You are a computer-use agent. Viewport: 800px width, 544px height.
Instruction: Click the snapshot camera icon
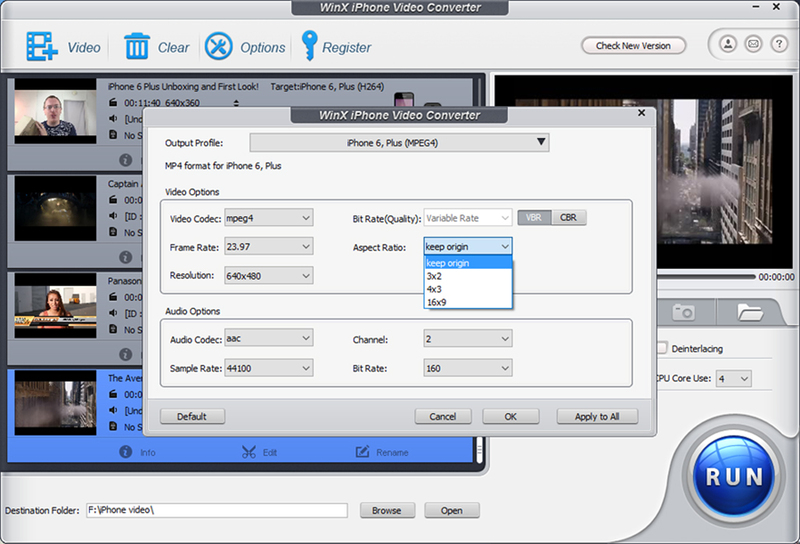click(684, 312)
